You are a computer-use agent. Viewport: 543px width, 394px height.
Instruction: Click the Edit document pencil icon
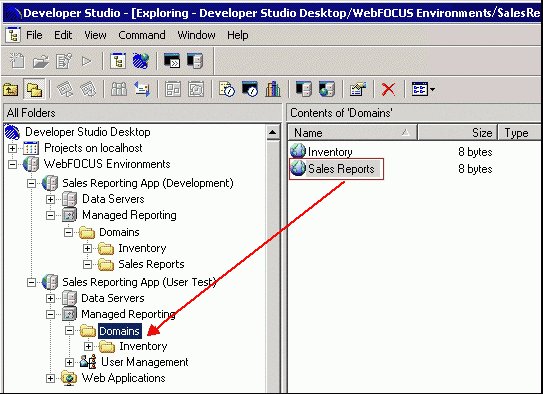64,61
